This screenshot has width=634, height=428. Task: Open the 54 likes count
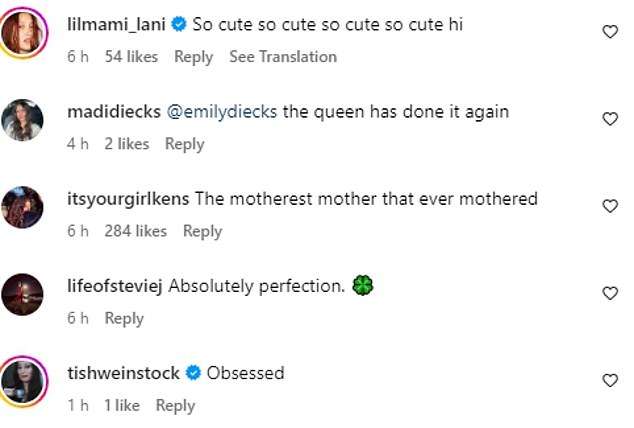(x=131, y=57)
